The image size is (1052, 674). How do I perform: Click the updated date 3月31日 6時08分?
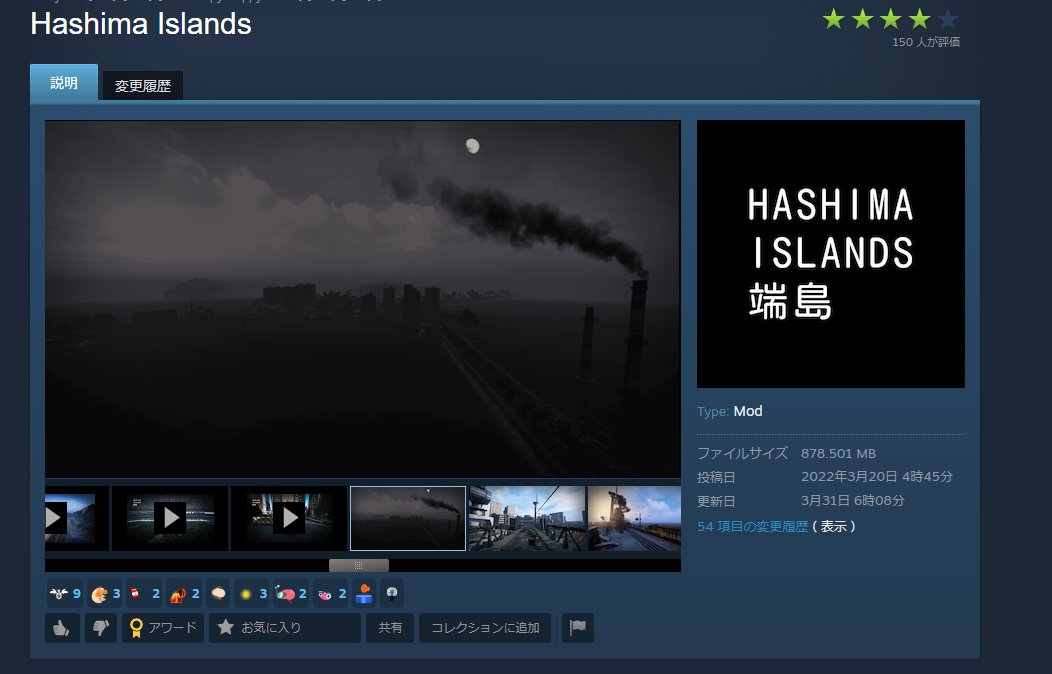[x=853, y=501]
